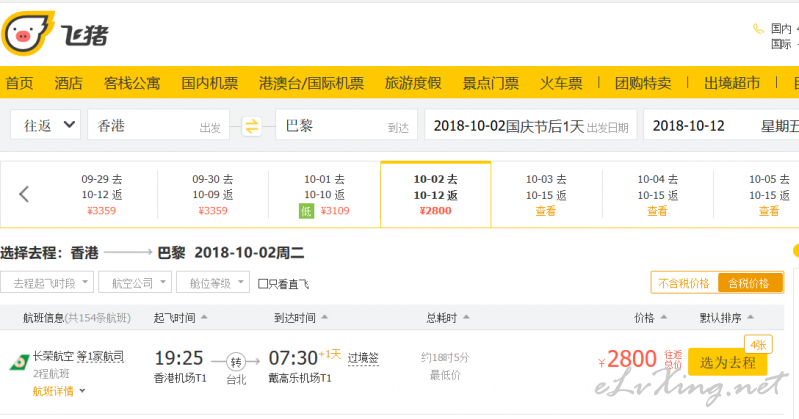Click the Fliggy pig logo
Viewport: 799px width, 419px height.
(x=28, y=34)
